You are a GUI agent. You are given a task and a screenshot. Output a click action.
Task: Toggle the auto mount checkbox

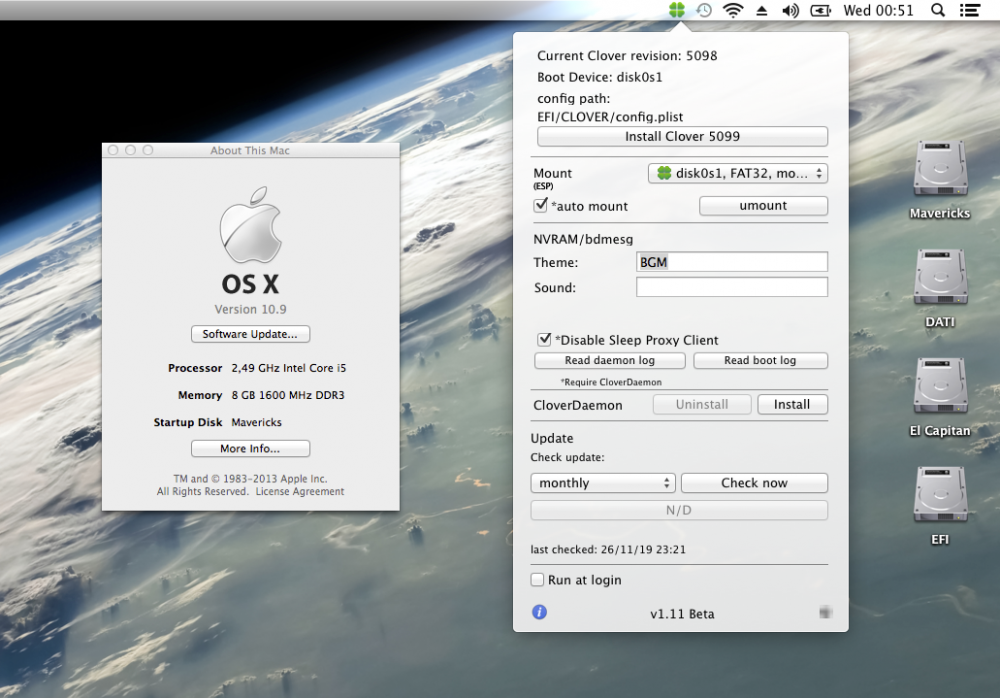coord(541,205)
